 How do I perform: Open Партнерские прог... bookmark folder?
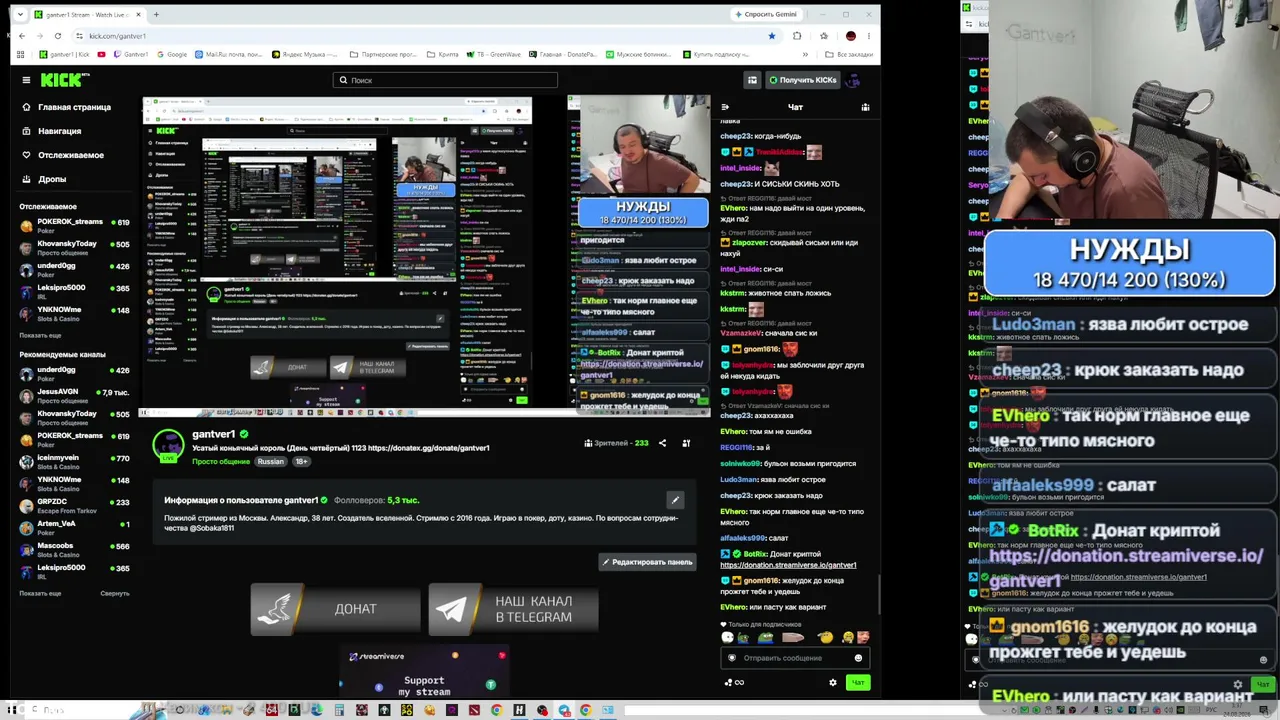pos(384,54)
